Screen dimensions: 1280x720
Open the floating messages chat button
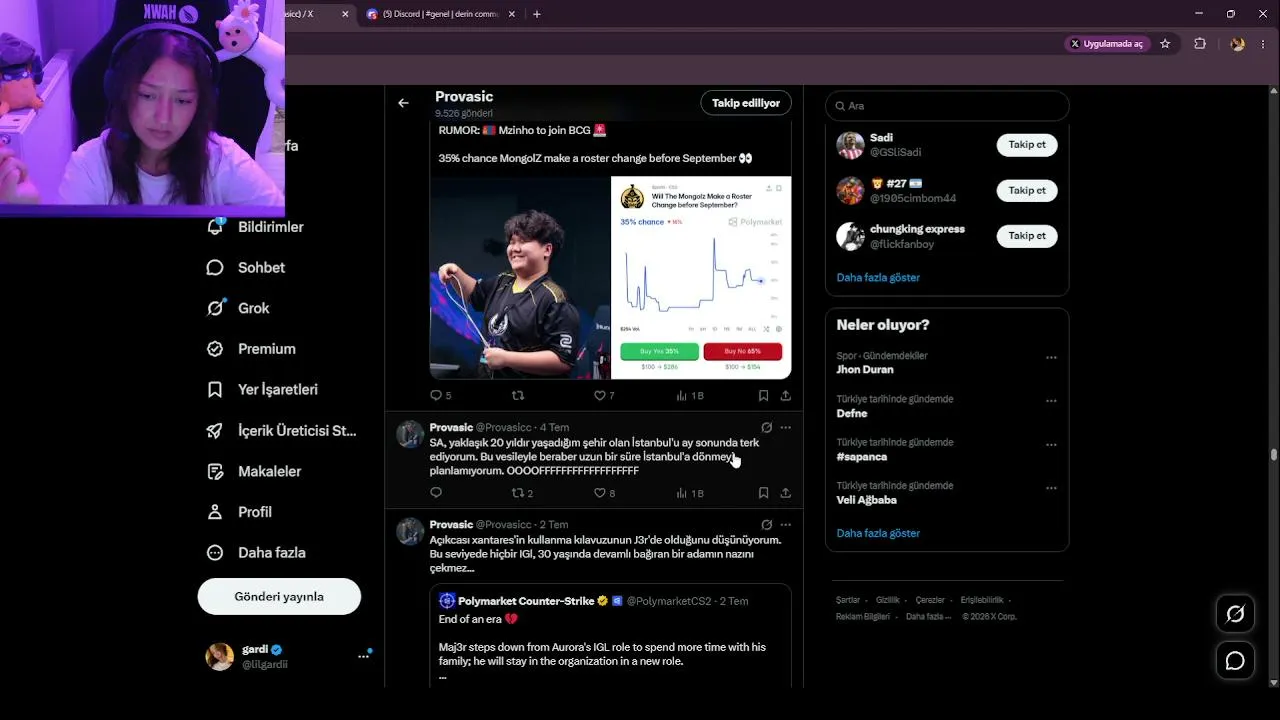(x=1235, y=661)
